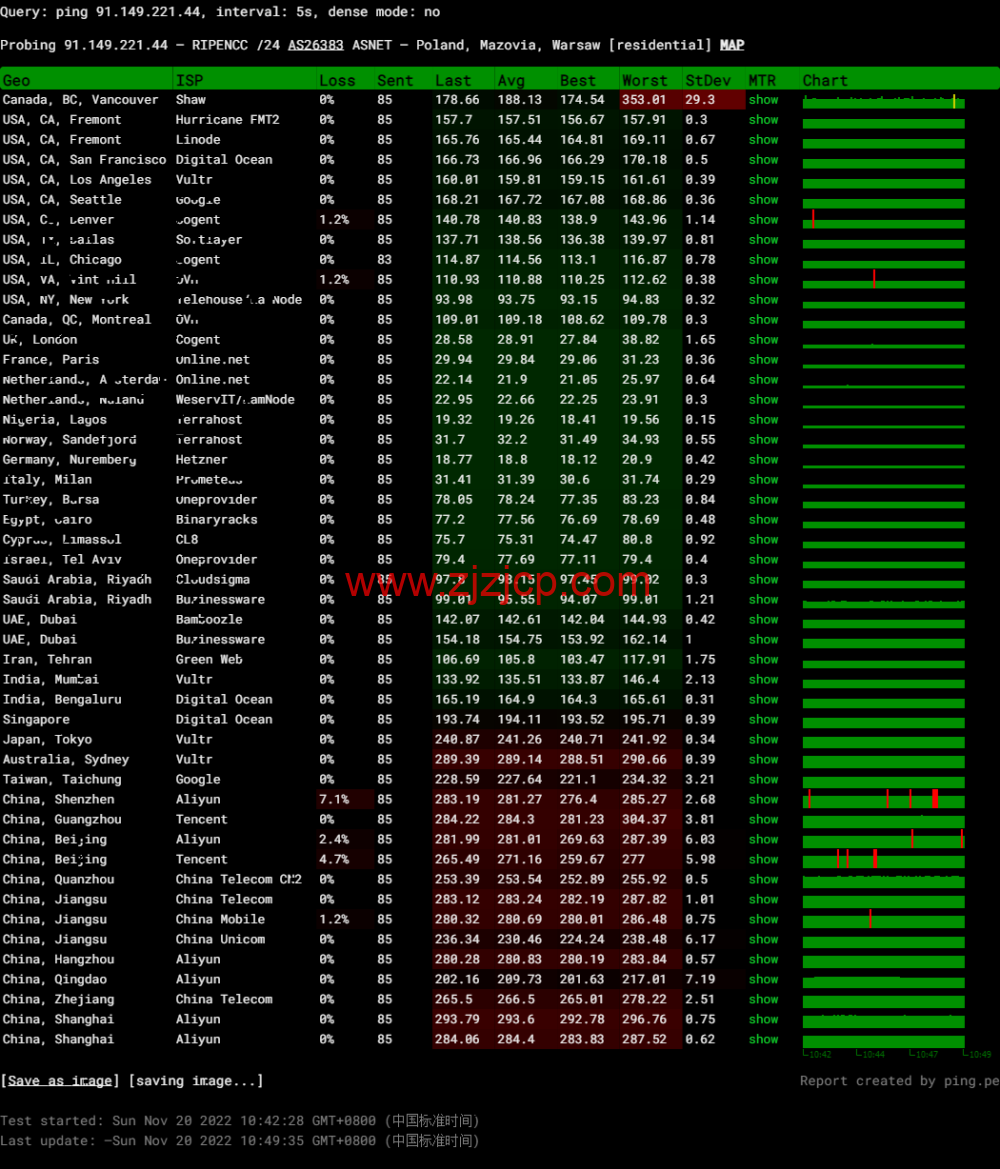Click the Worst column header
Screen dimensions: 1000x1169
pyautogui.click(x=644, y=80)
